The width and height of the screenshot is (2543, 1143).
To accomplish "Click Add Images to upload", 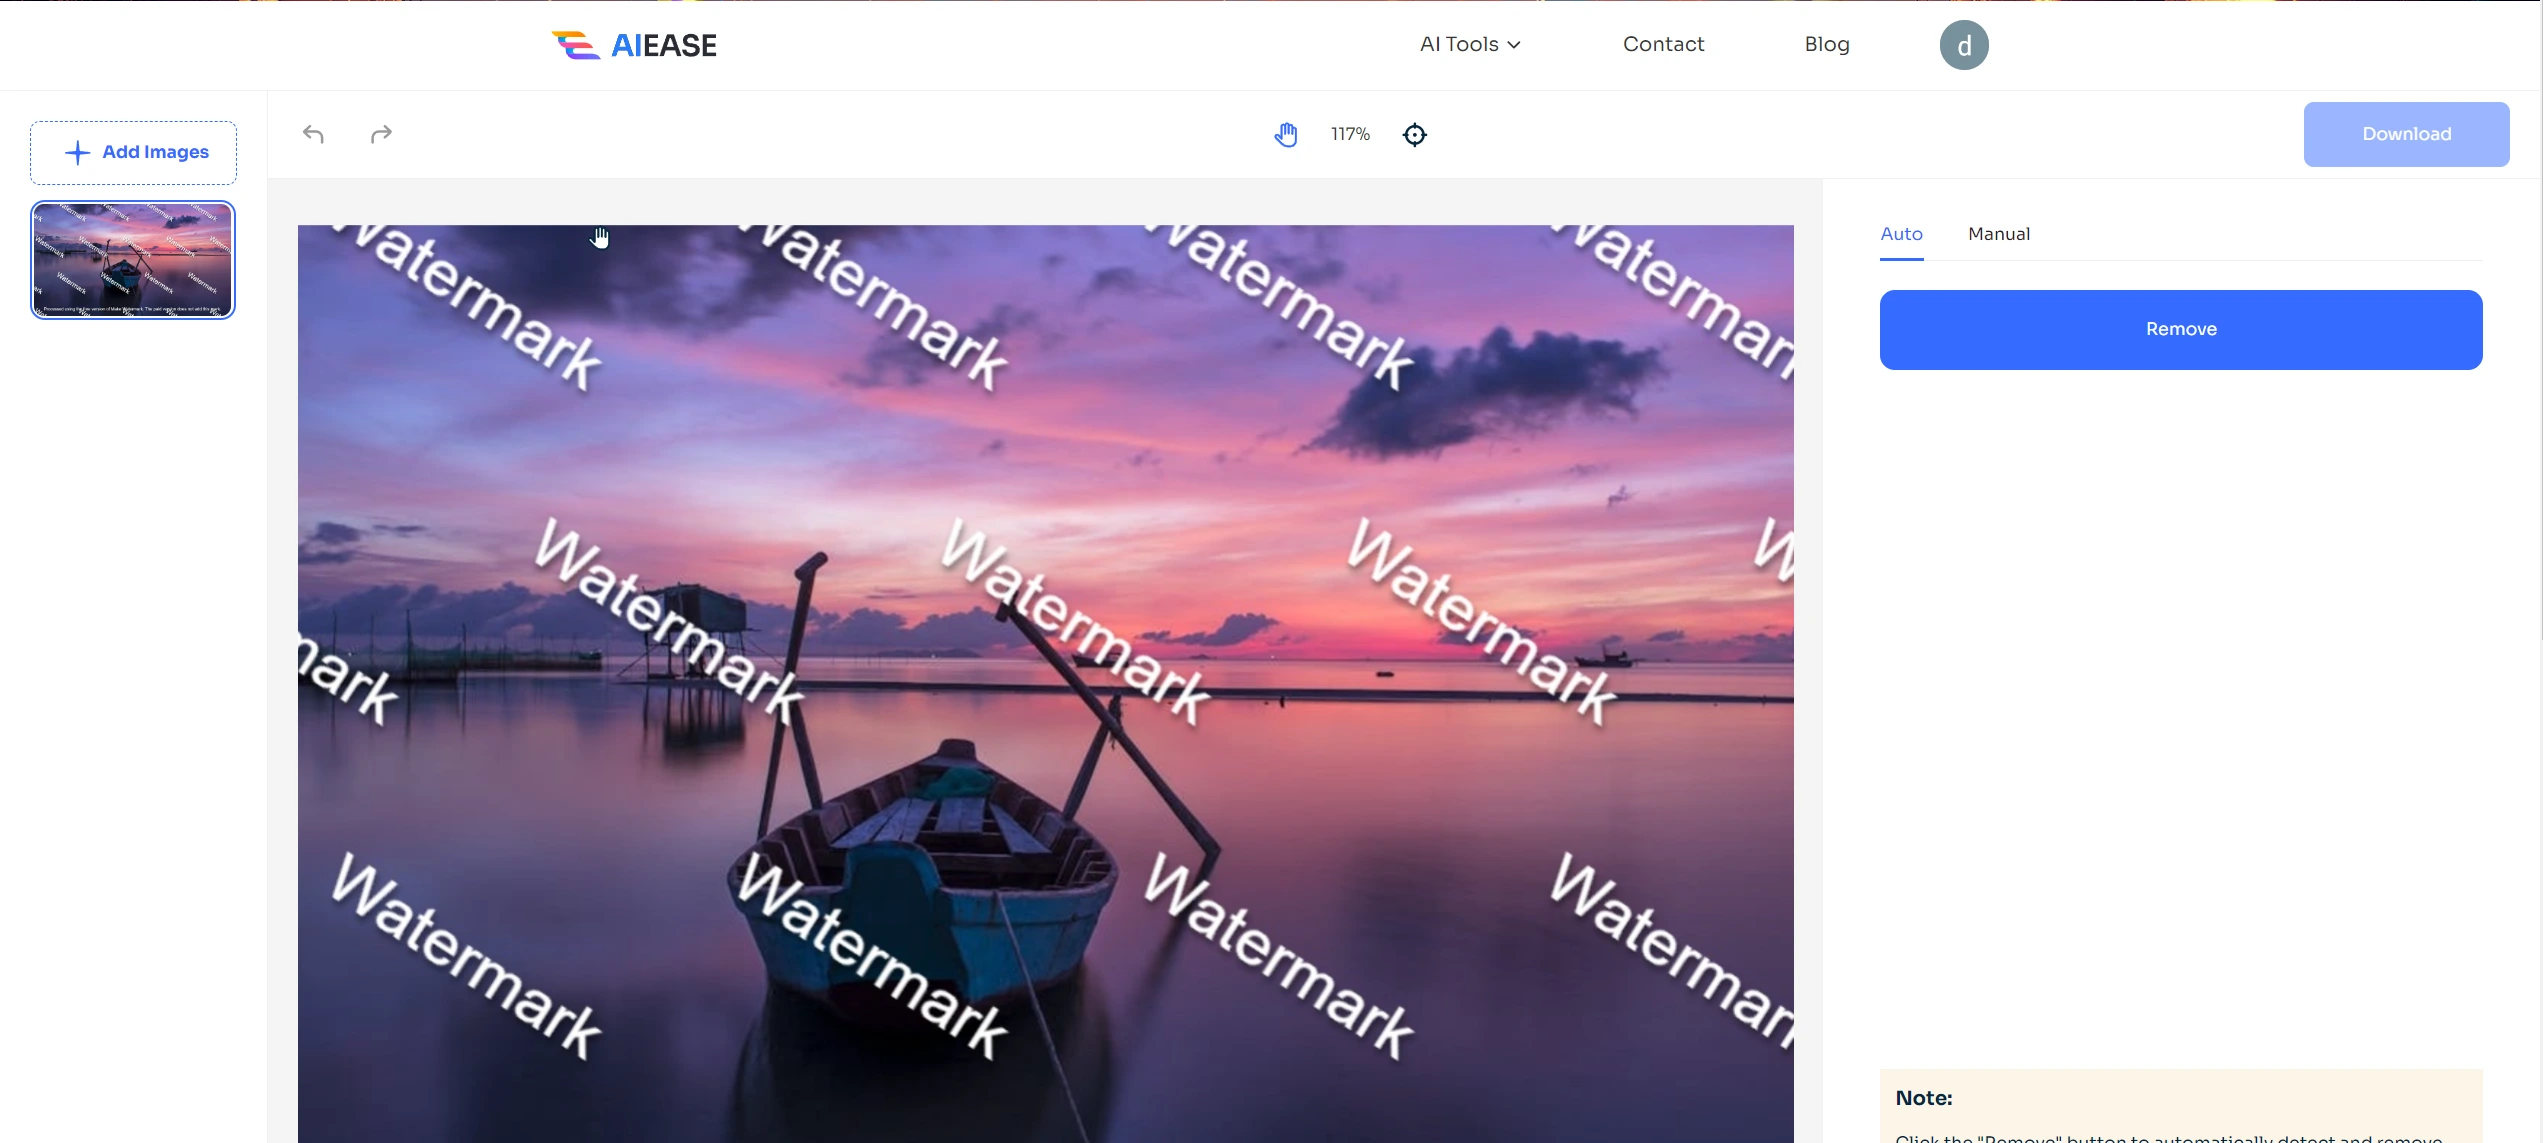I will (135, 152).
